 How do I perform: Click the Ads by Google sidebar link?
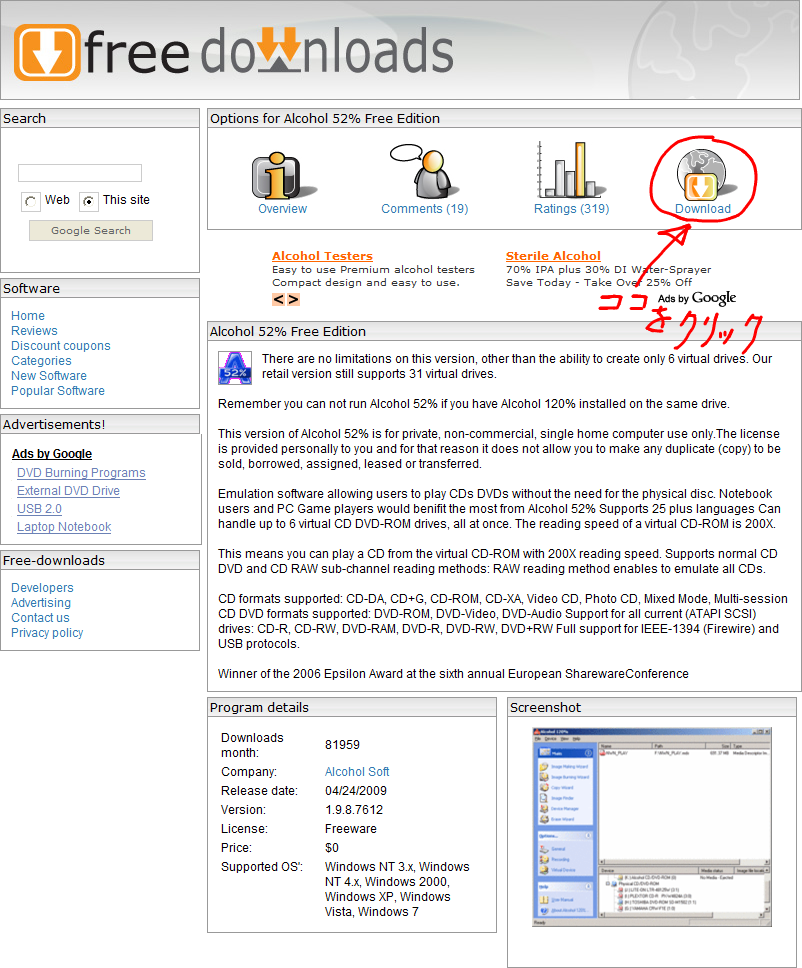tap(52, 454)
